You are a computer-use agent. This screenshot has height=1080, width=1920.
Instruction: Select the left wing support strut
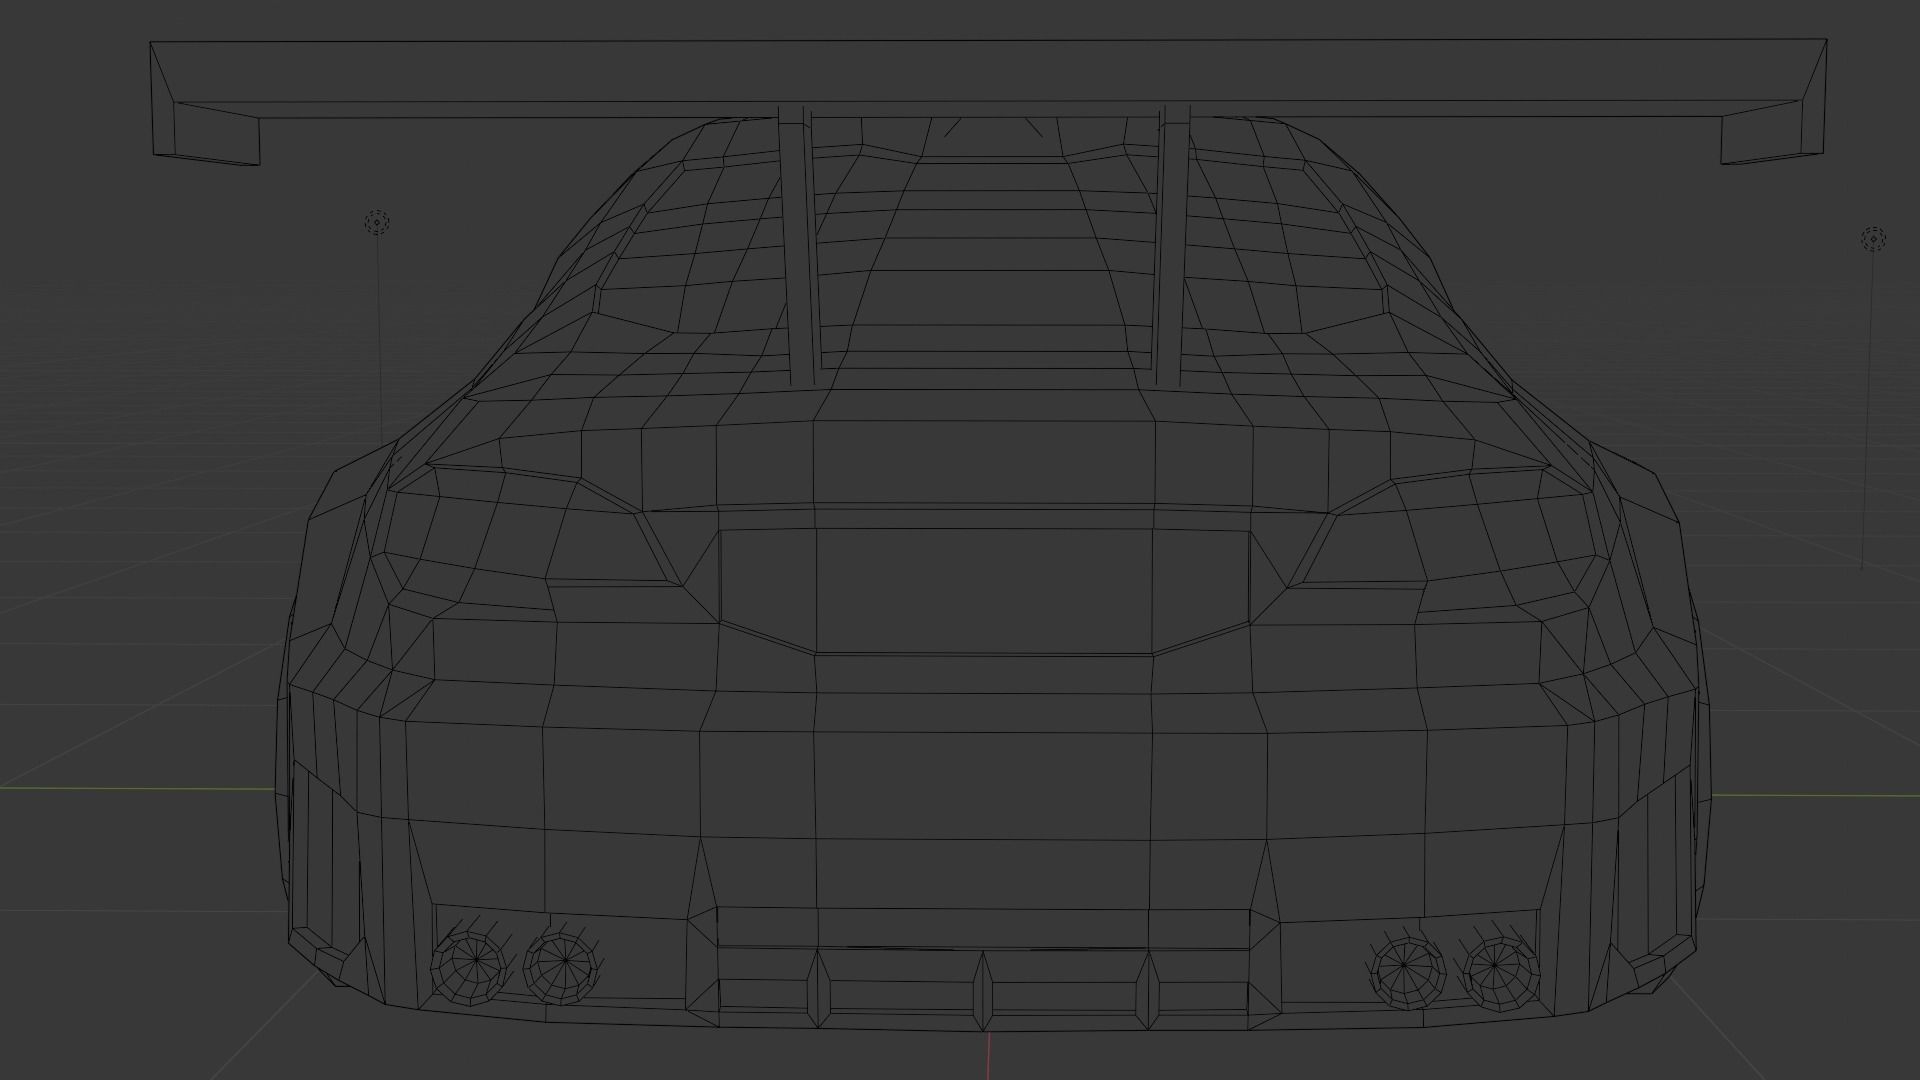(x=800, y=245)
